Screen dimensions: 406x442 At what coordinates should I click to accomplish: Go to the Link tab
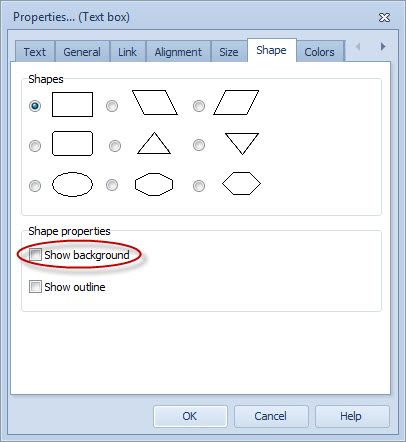(x=128, y=52)
